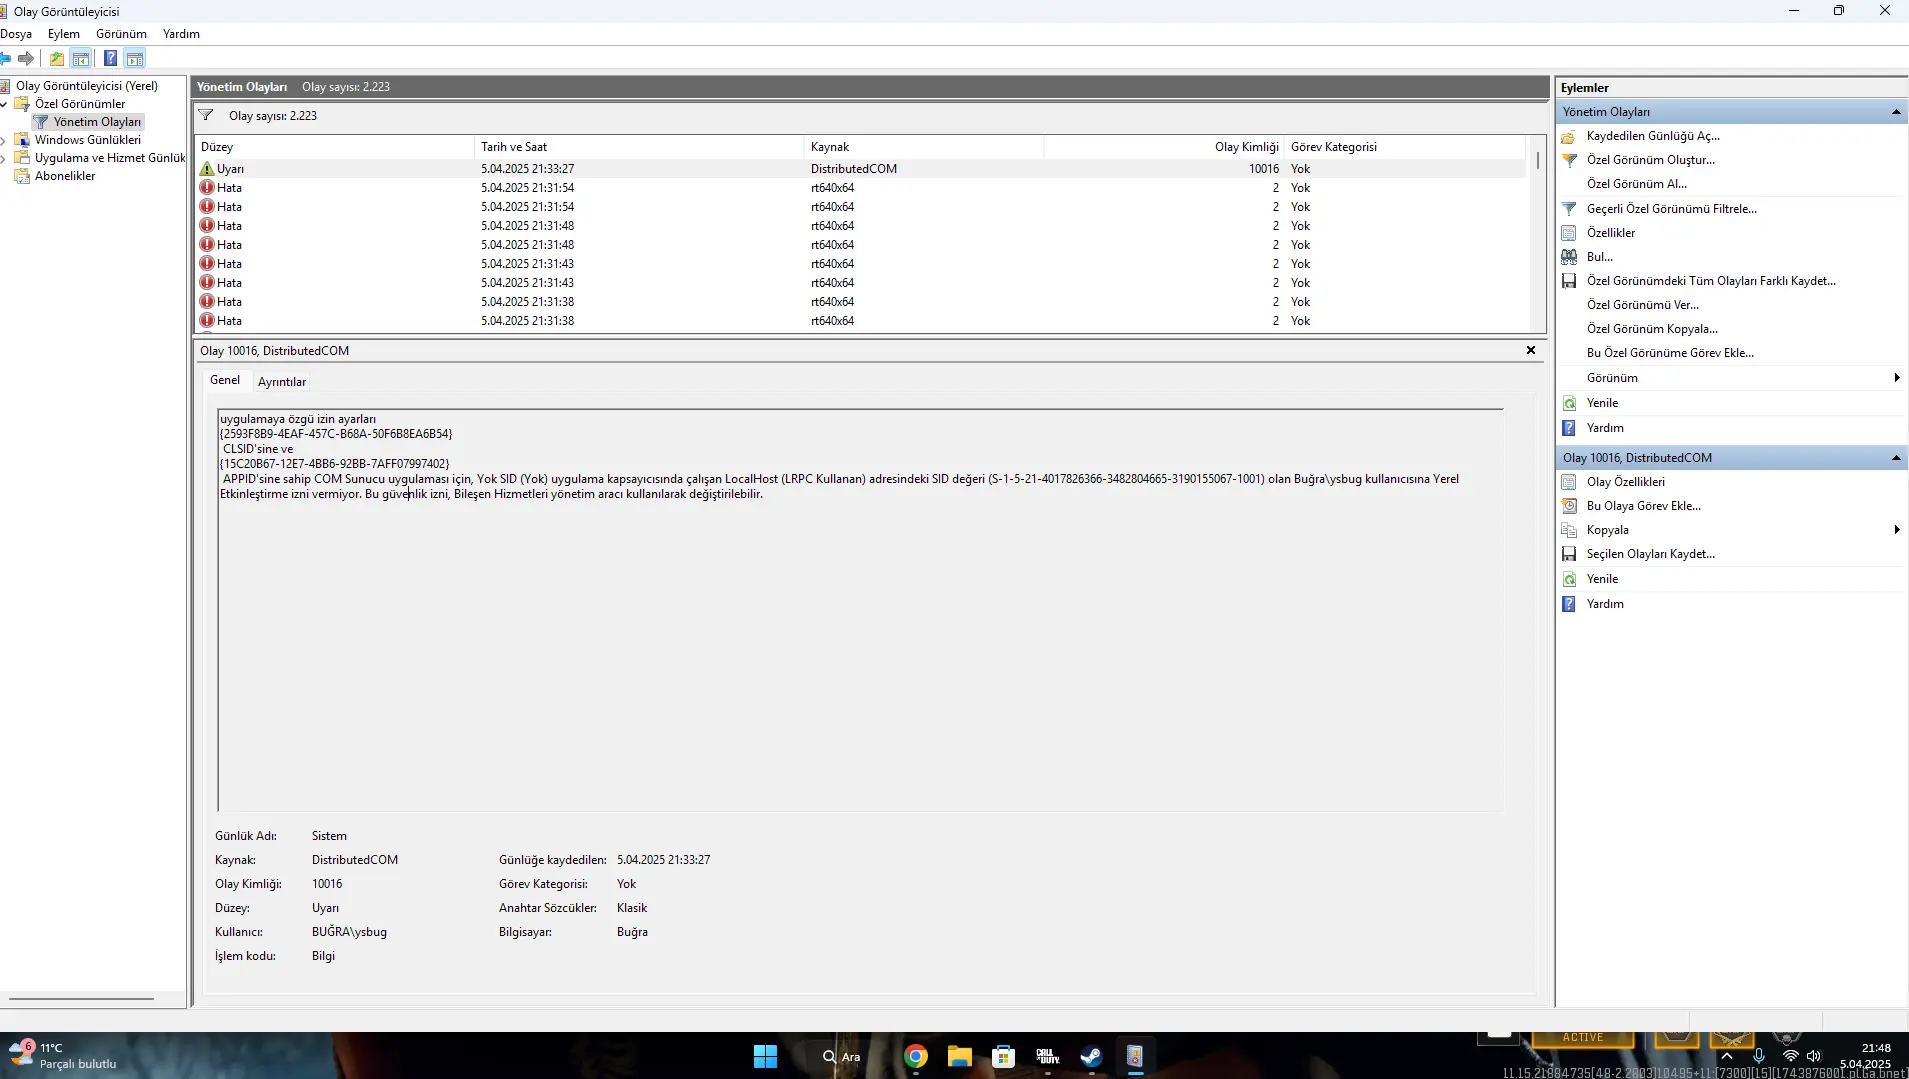Open the Microsoft Store taskbar icon
Screen dimensions: 1909x1079
pyautogui.click(x=1003, y=1056)
